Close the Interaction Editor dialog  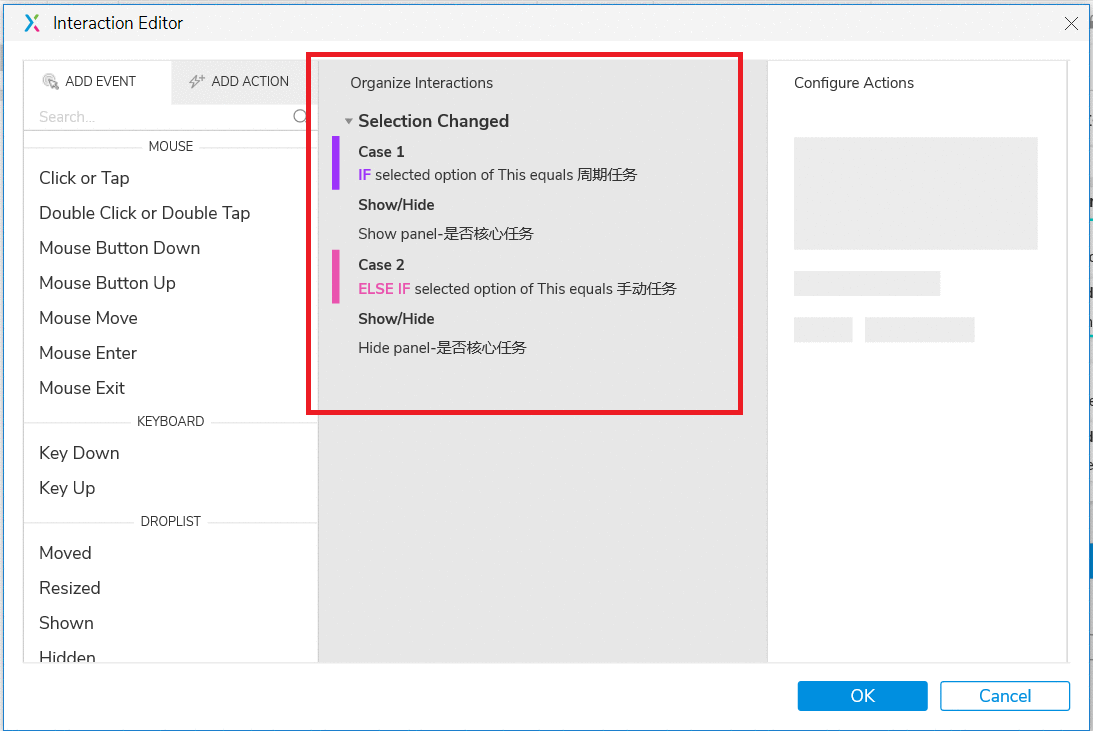pos(1071,24)
